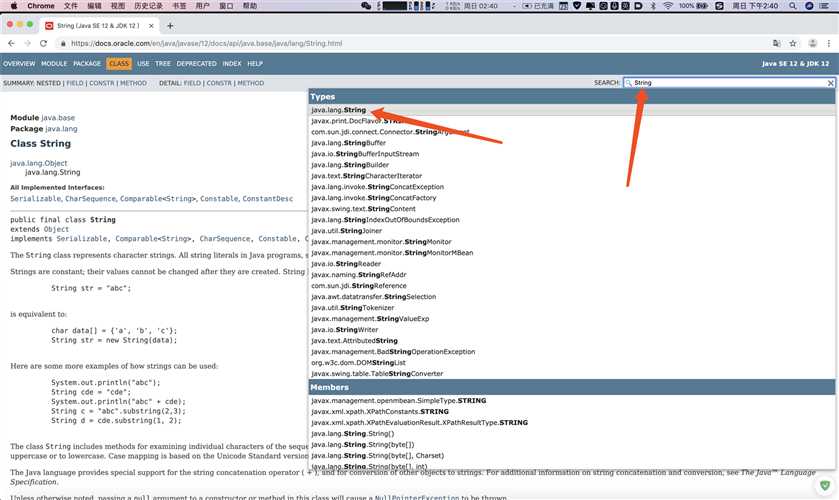This screenshot has height=500, width=839.
Task: Open the Wi-Fi status menu
Action: point(668,6)
